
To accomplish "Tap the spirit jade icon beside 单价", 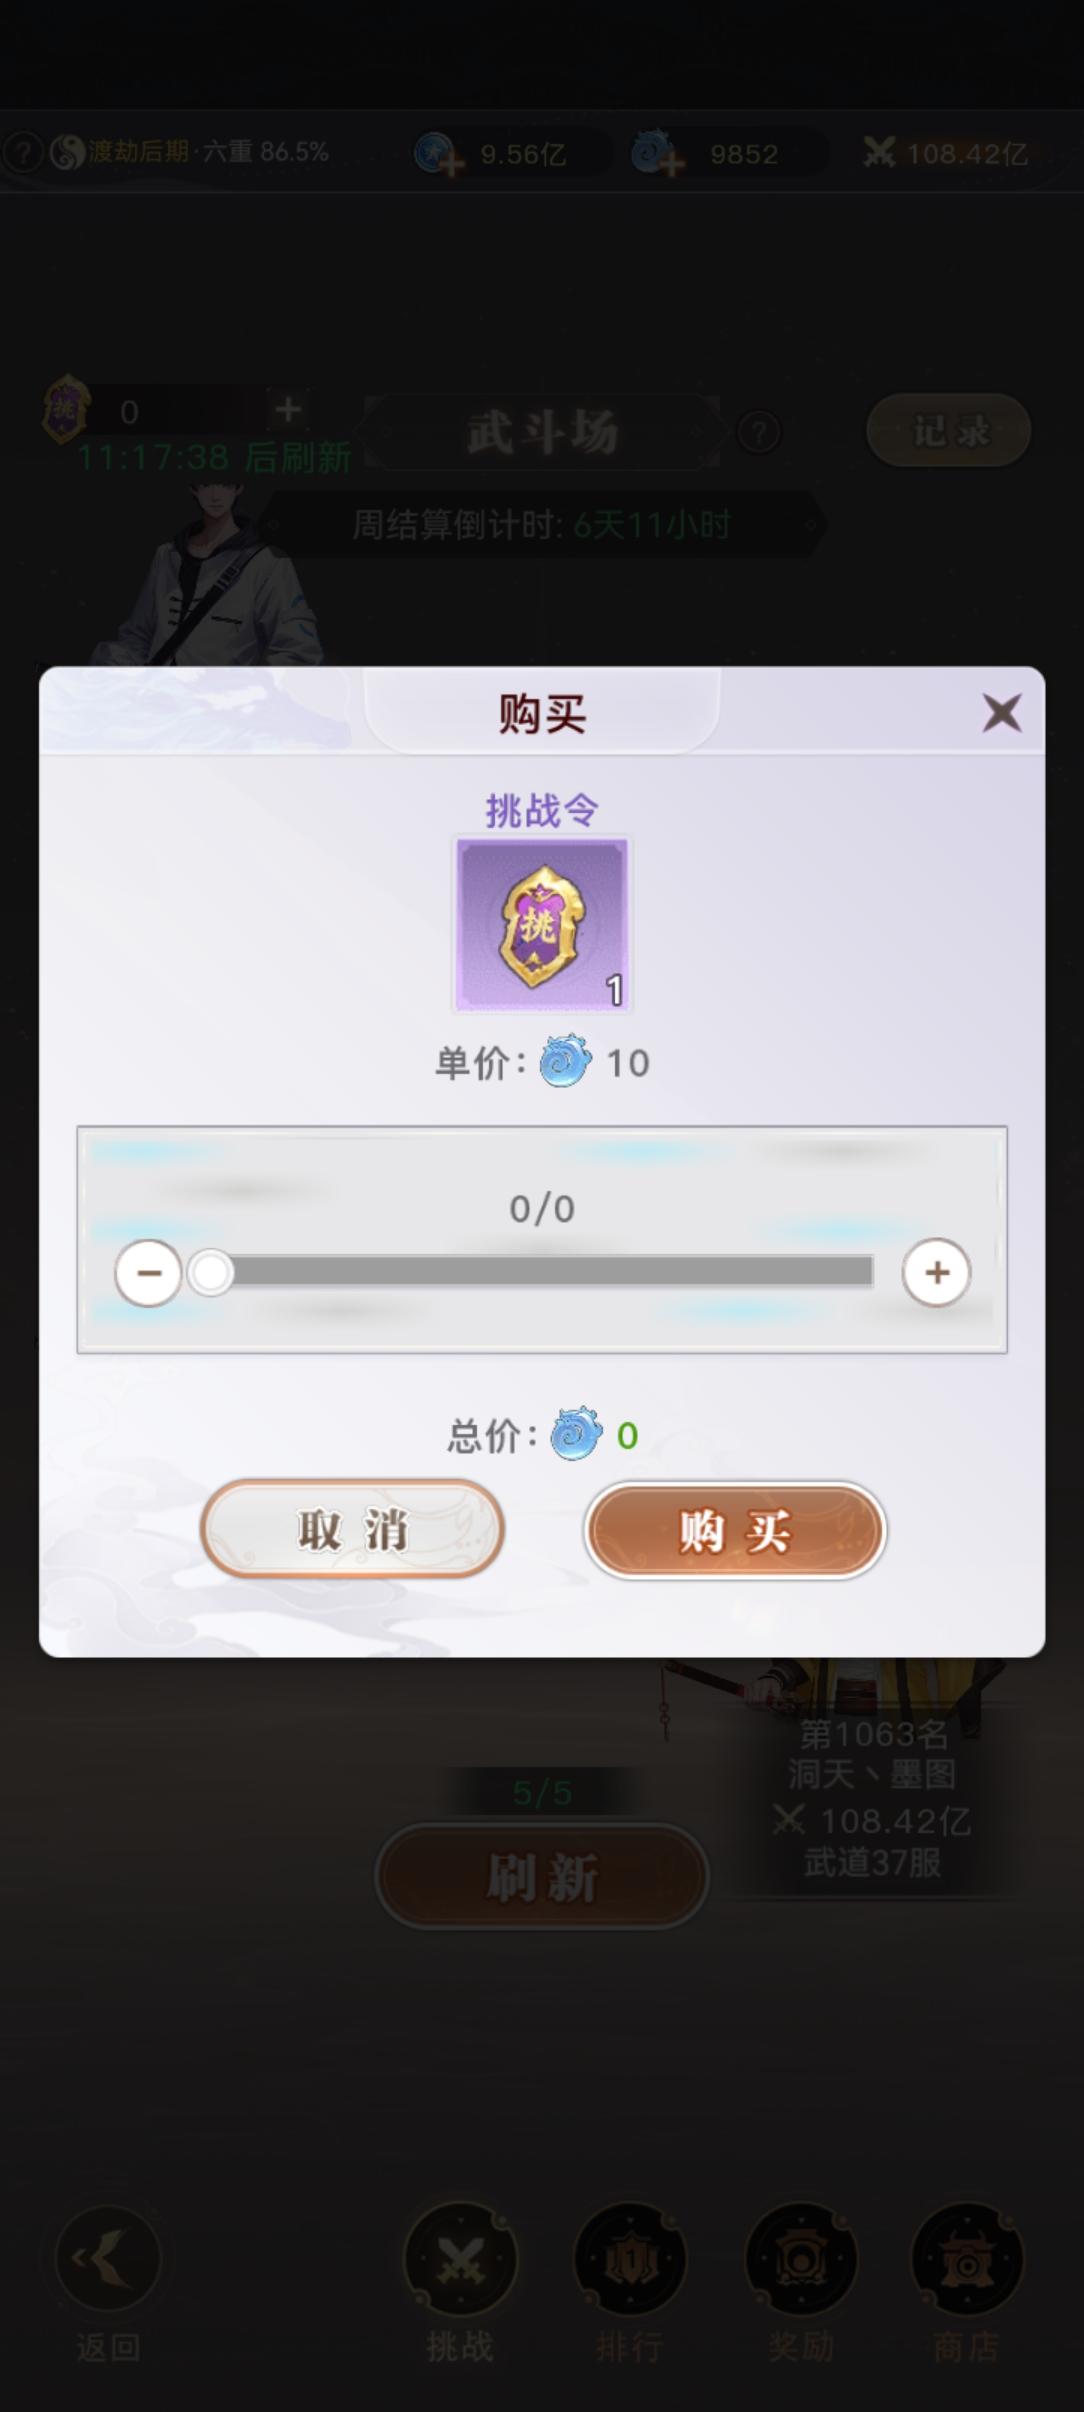I will [x=565, y=1062].
